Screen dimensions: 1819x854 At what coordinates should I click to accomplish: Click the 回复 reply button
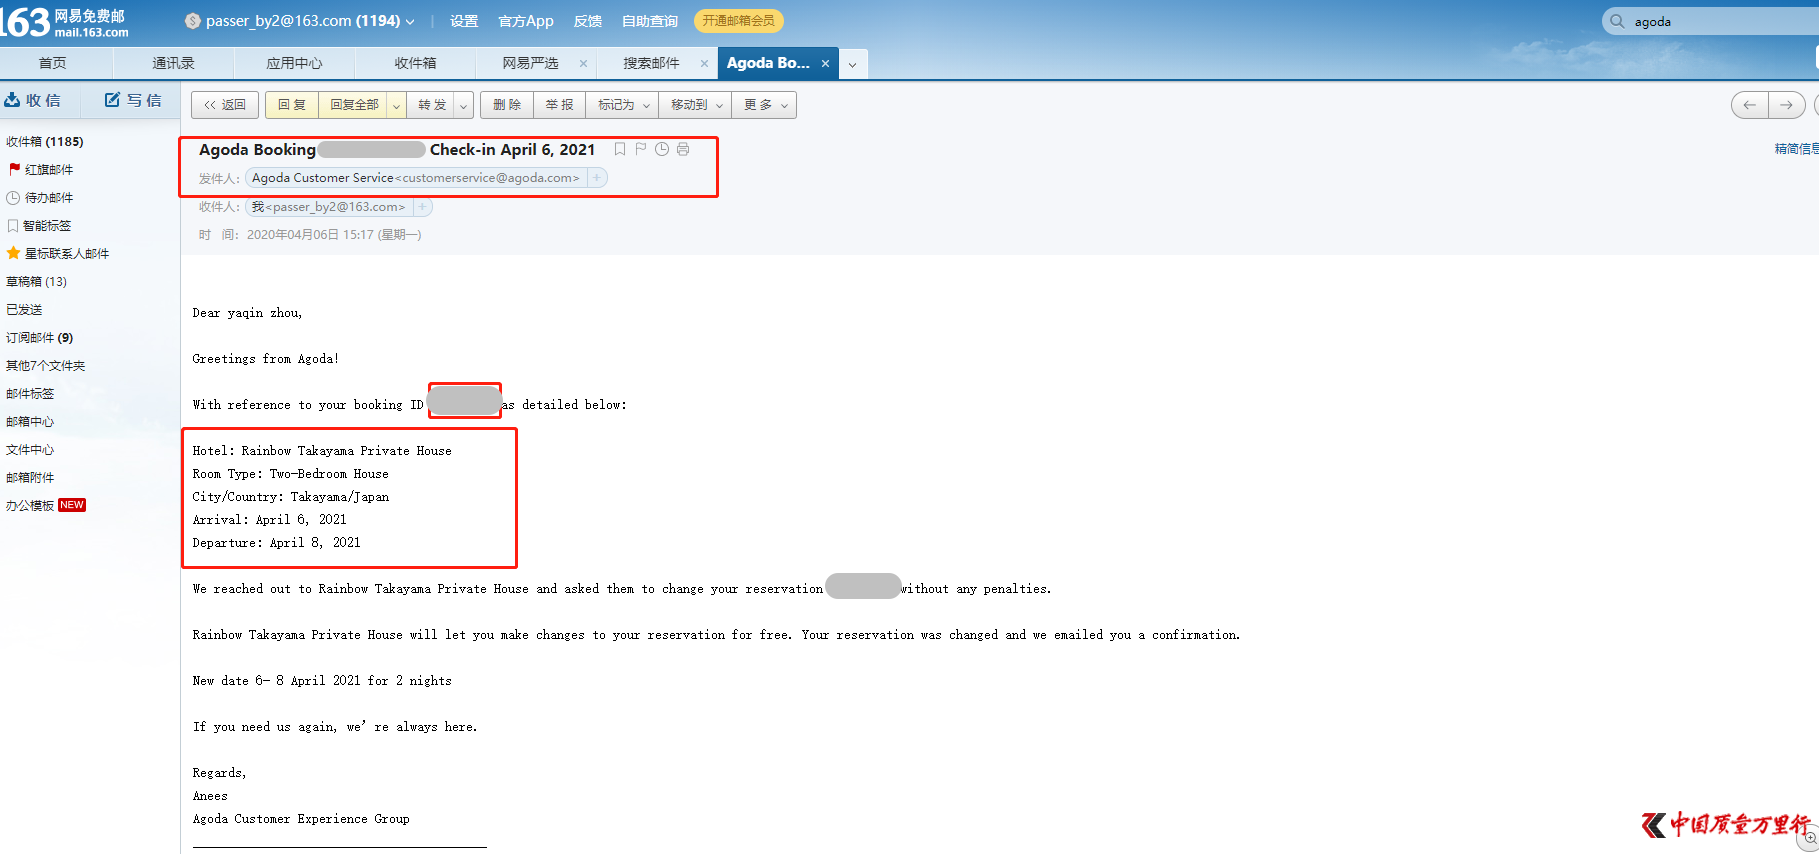click(292, 105)
